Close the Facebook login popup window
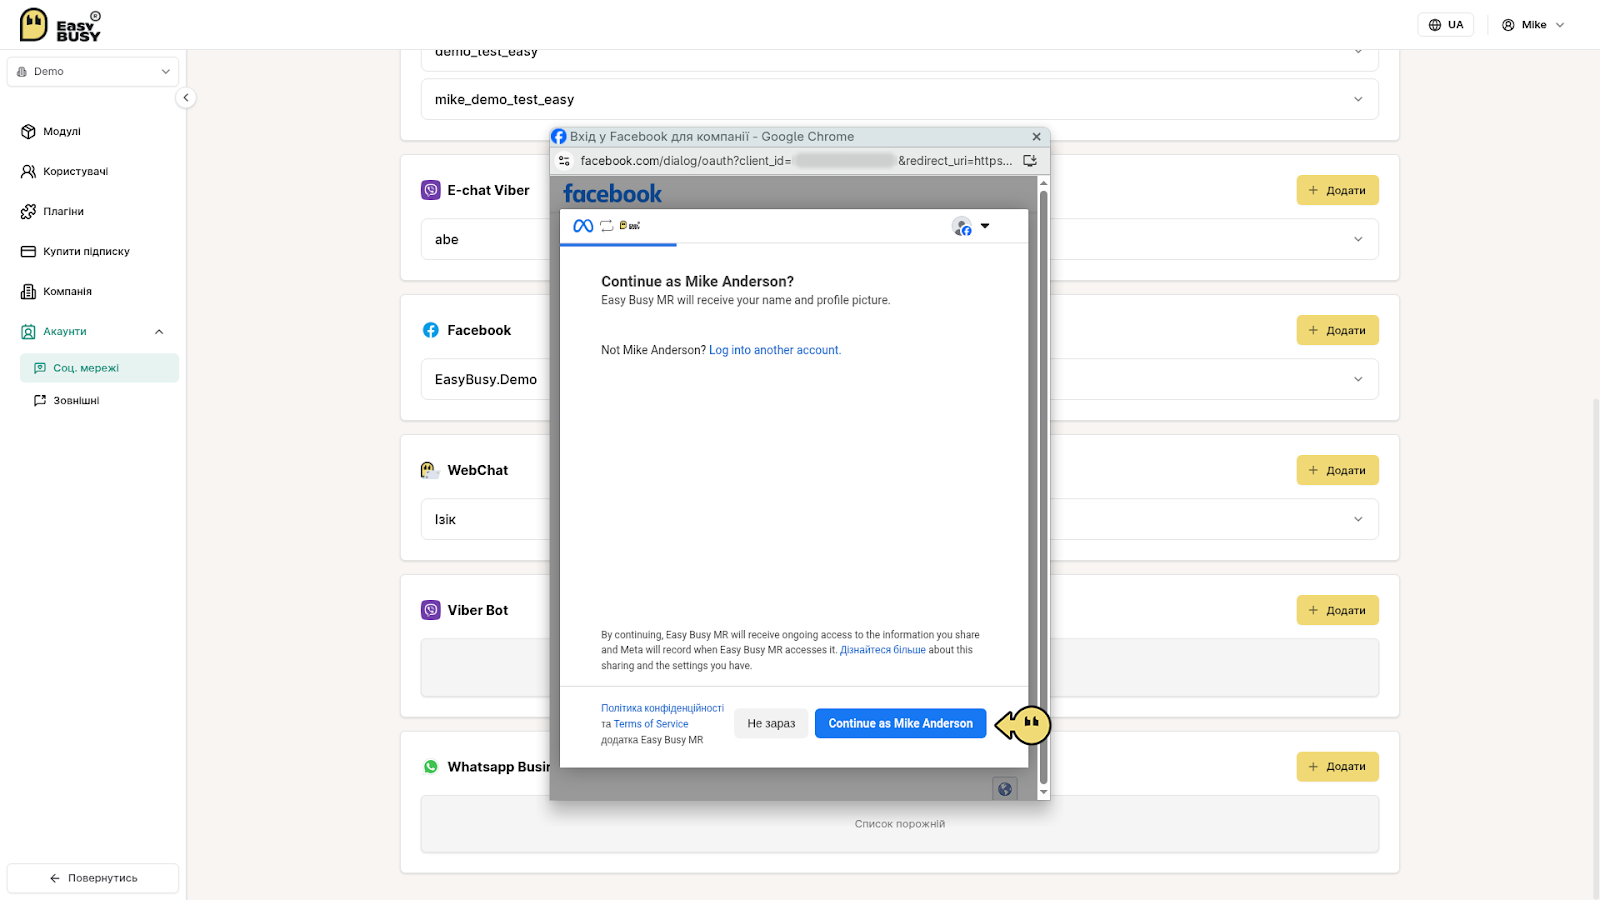This screenshot has height=900, width=1600. 1036,137
